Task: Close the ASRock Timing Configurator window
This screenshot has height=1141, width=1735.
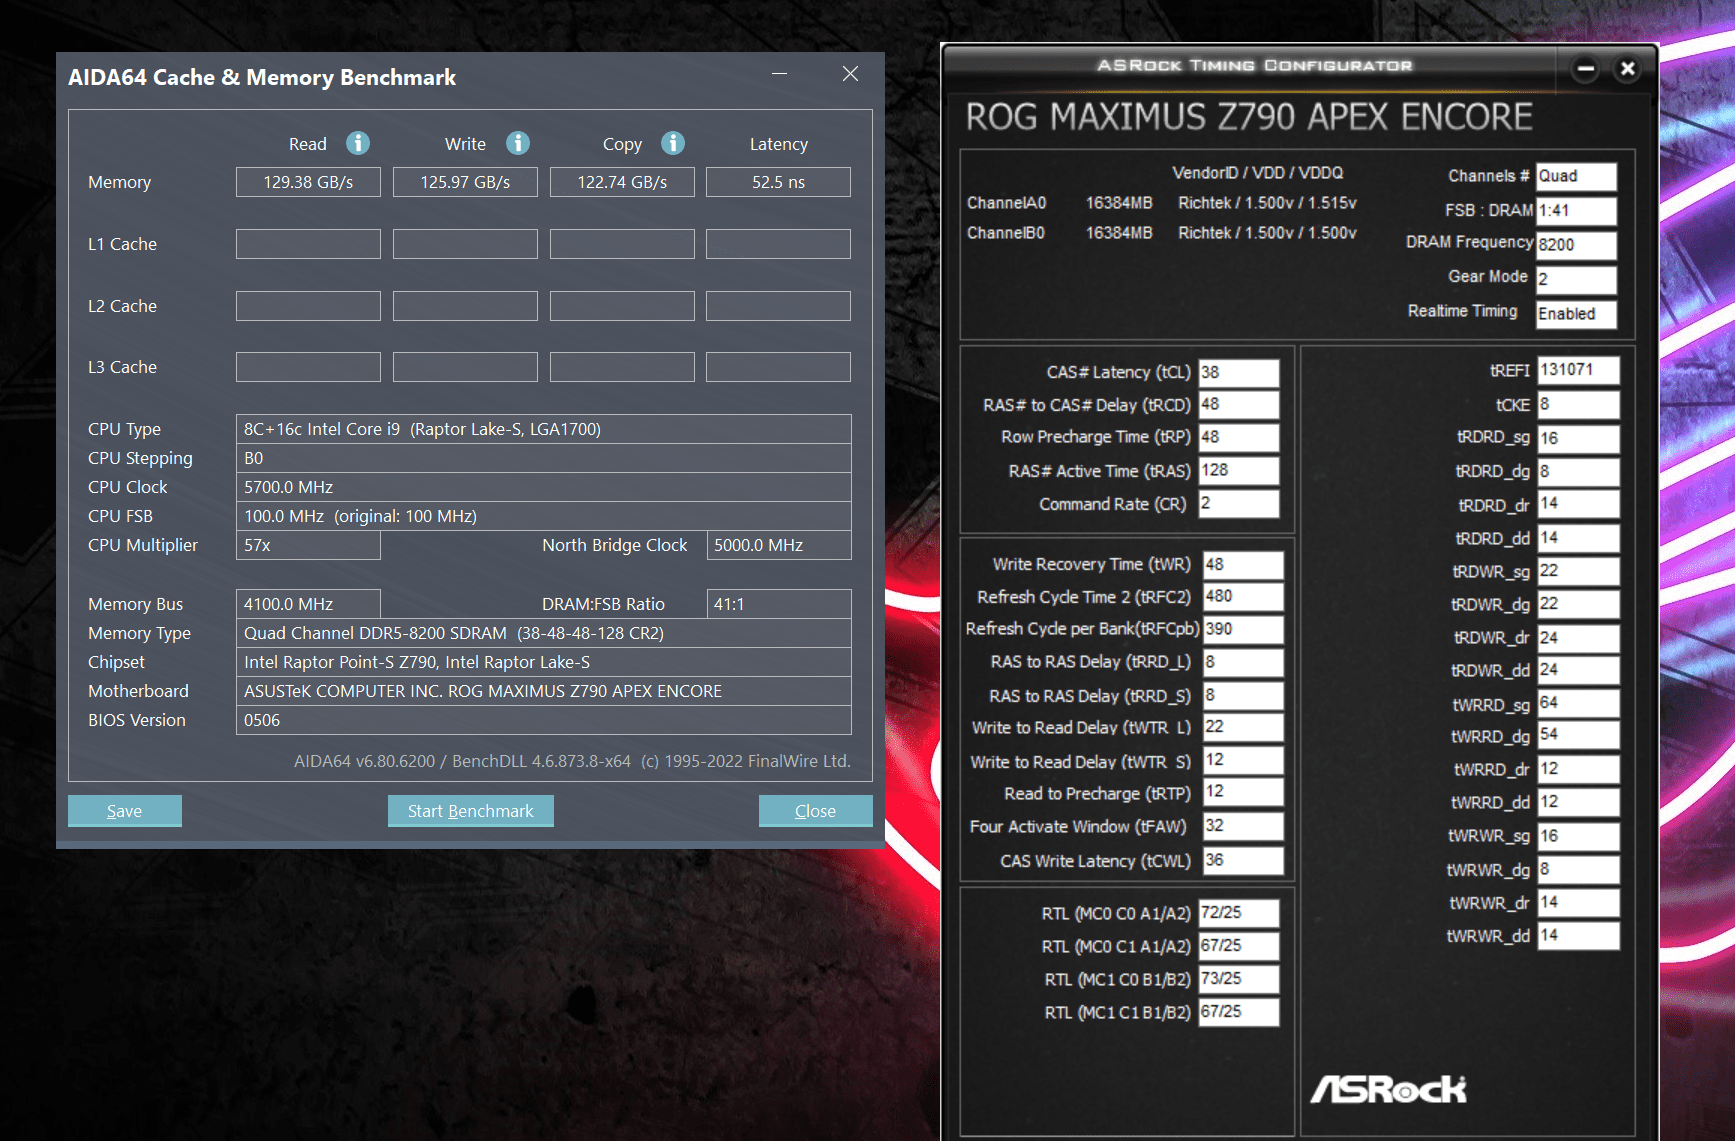Action: (x=1627, y=69)
